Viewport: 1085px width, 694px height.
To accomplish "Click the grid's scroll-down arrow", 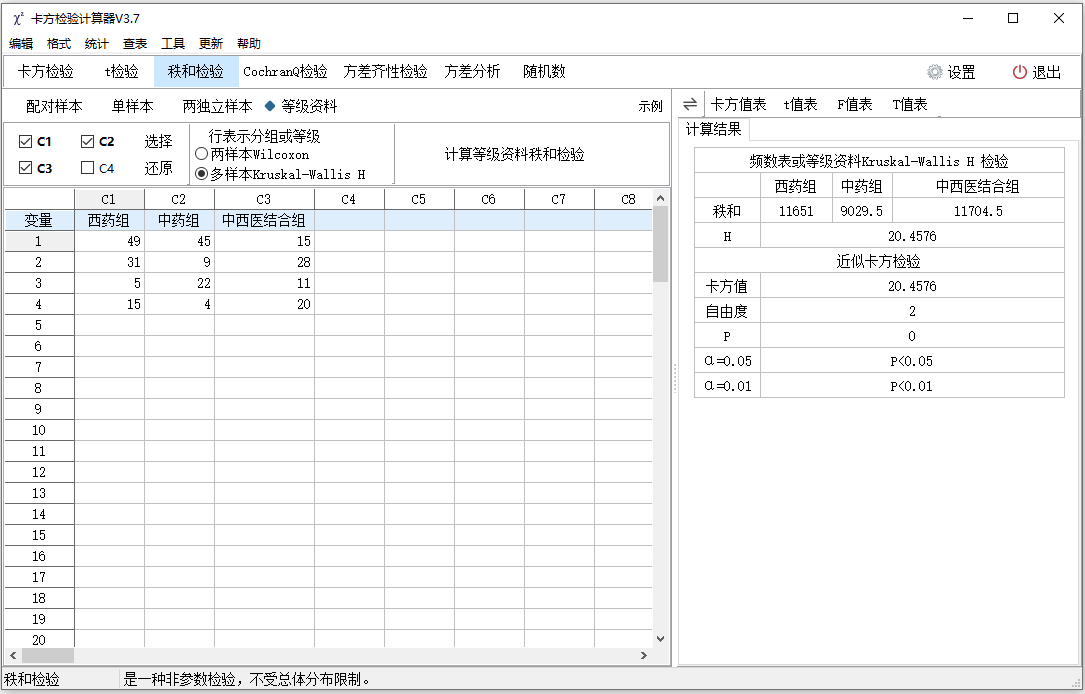I will (660, 639).
